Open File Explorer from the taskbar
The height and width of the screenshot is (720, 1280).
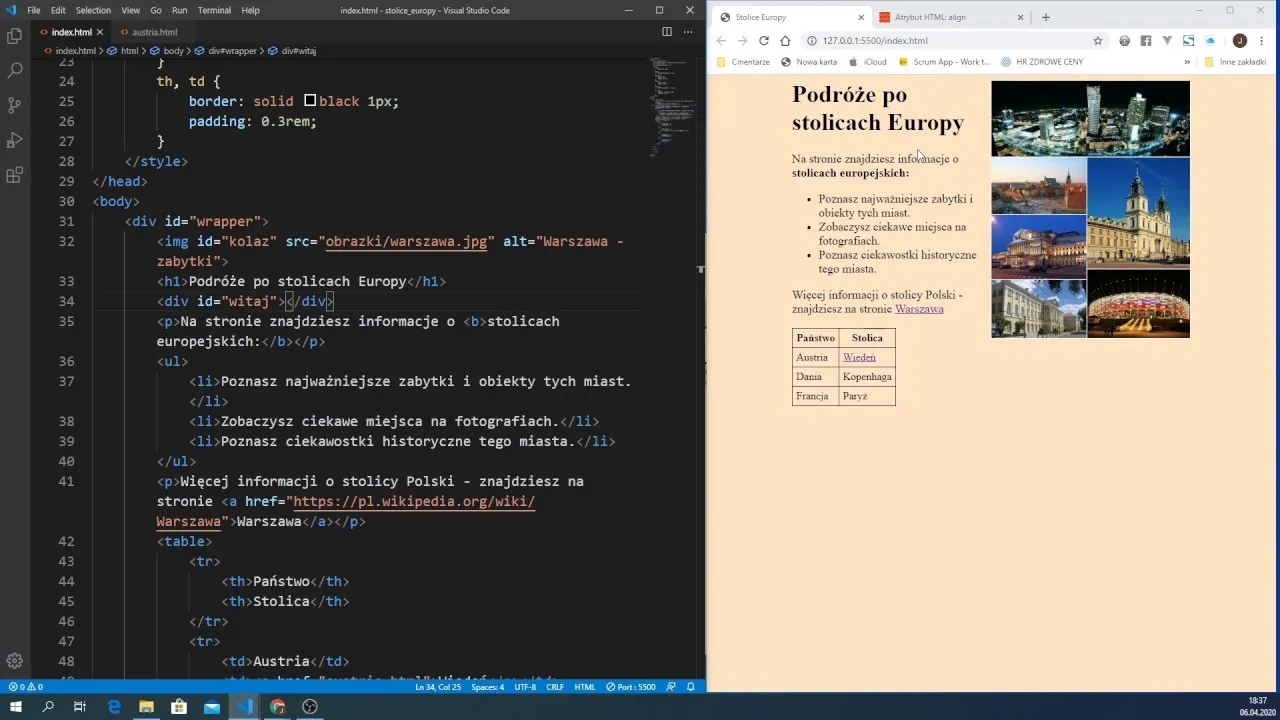point(146,706)
